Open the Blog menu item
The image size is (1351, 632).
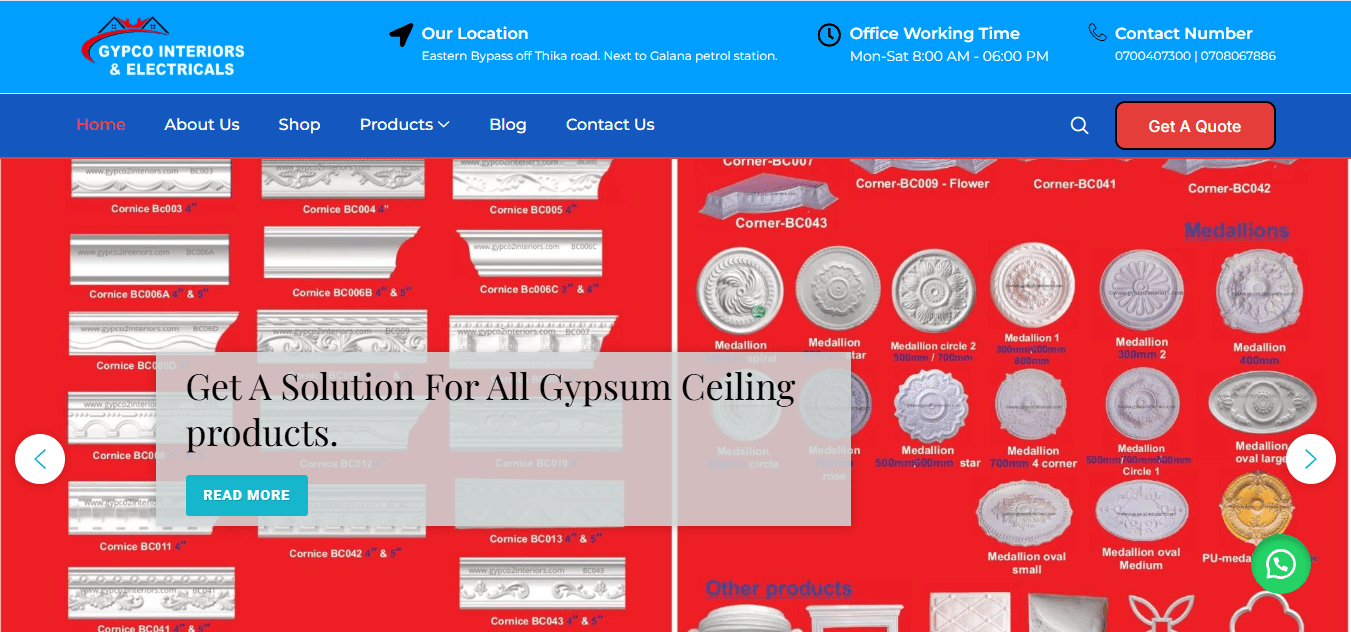tap(508, 125)
